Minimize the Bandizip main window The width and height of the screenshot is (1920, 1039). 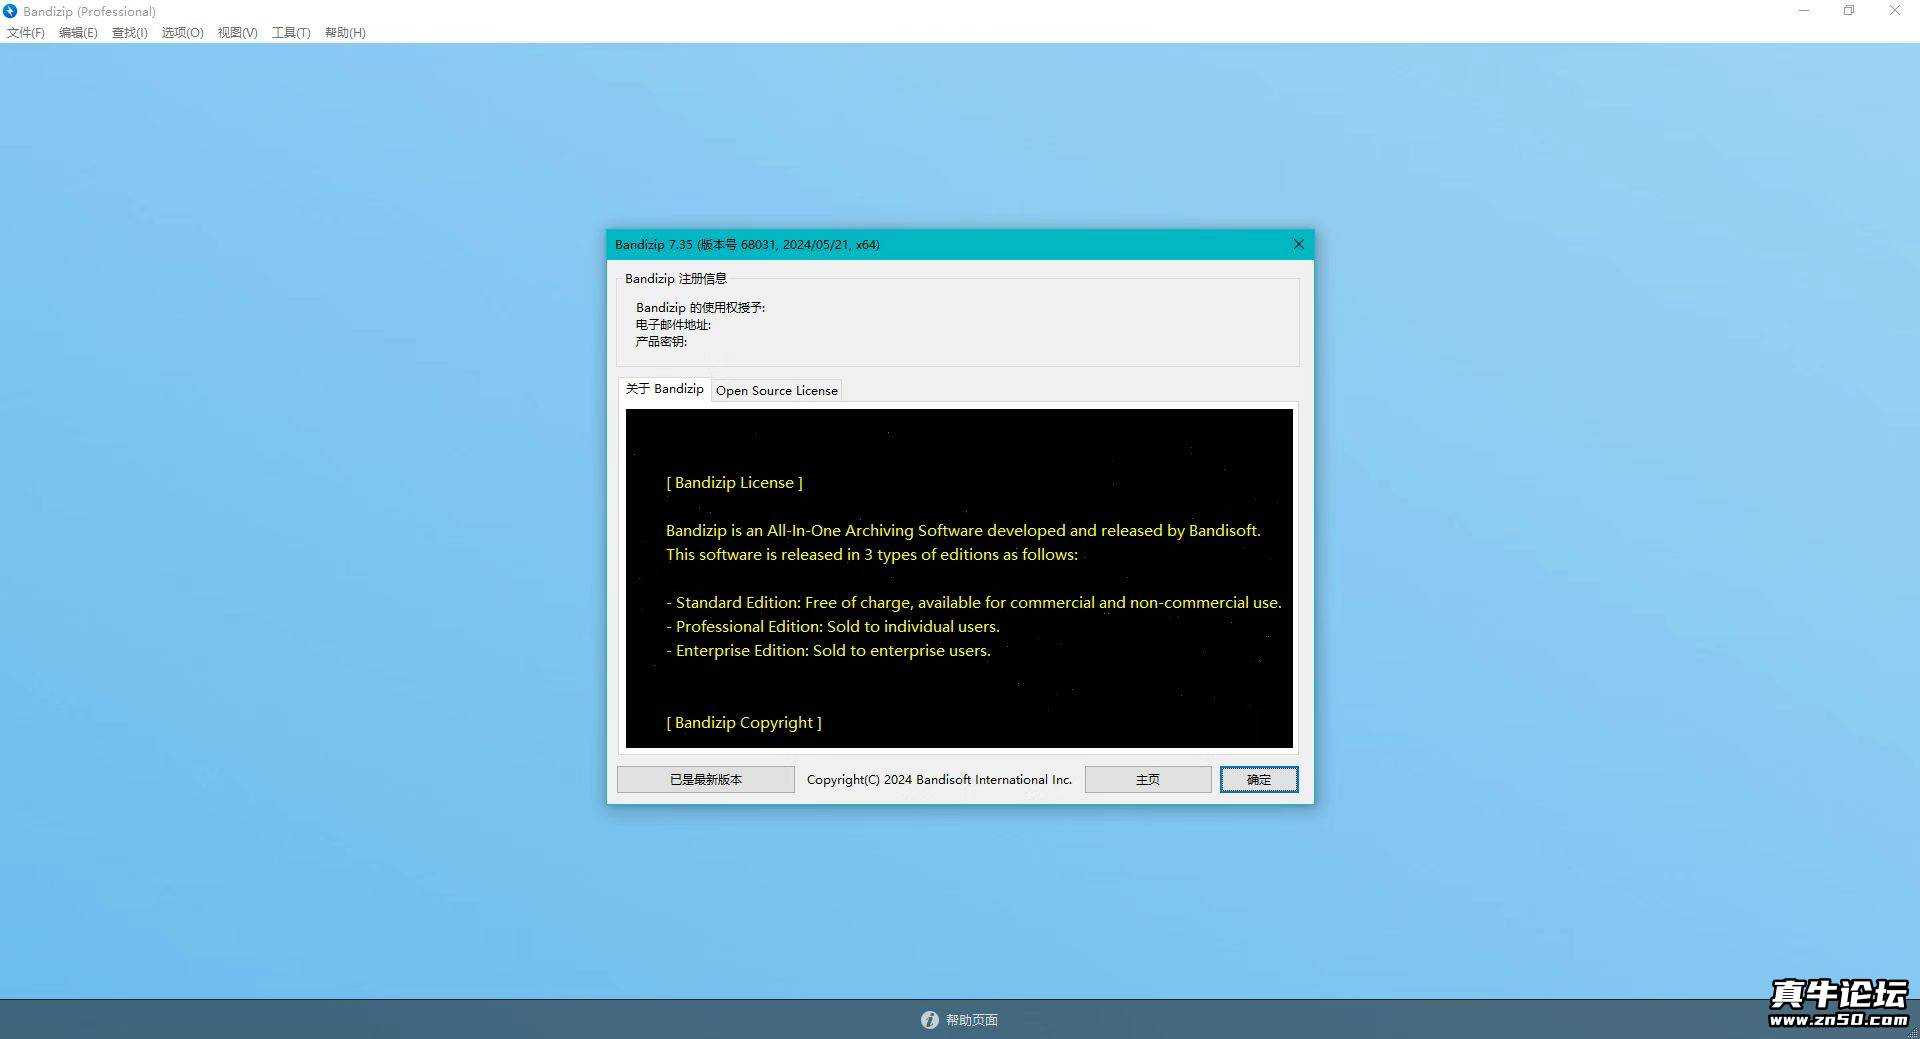pos(1804,11)
